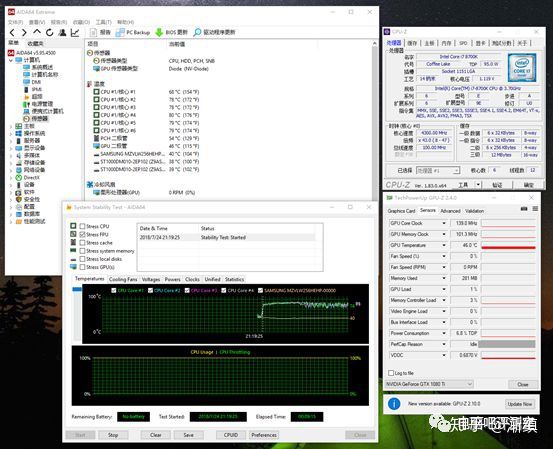
Task: Toggle CPU Core #1 graph checkbox
Action: point(114,290)
